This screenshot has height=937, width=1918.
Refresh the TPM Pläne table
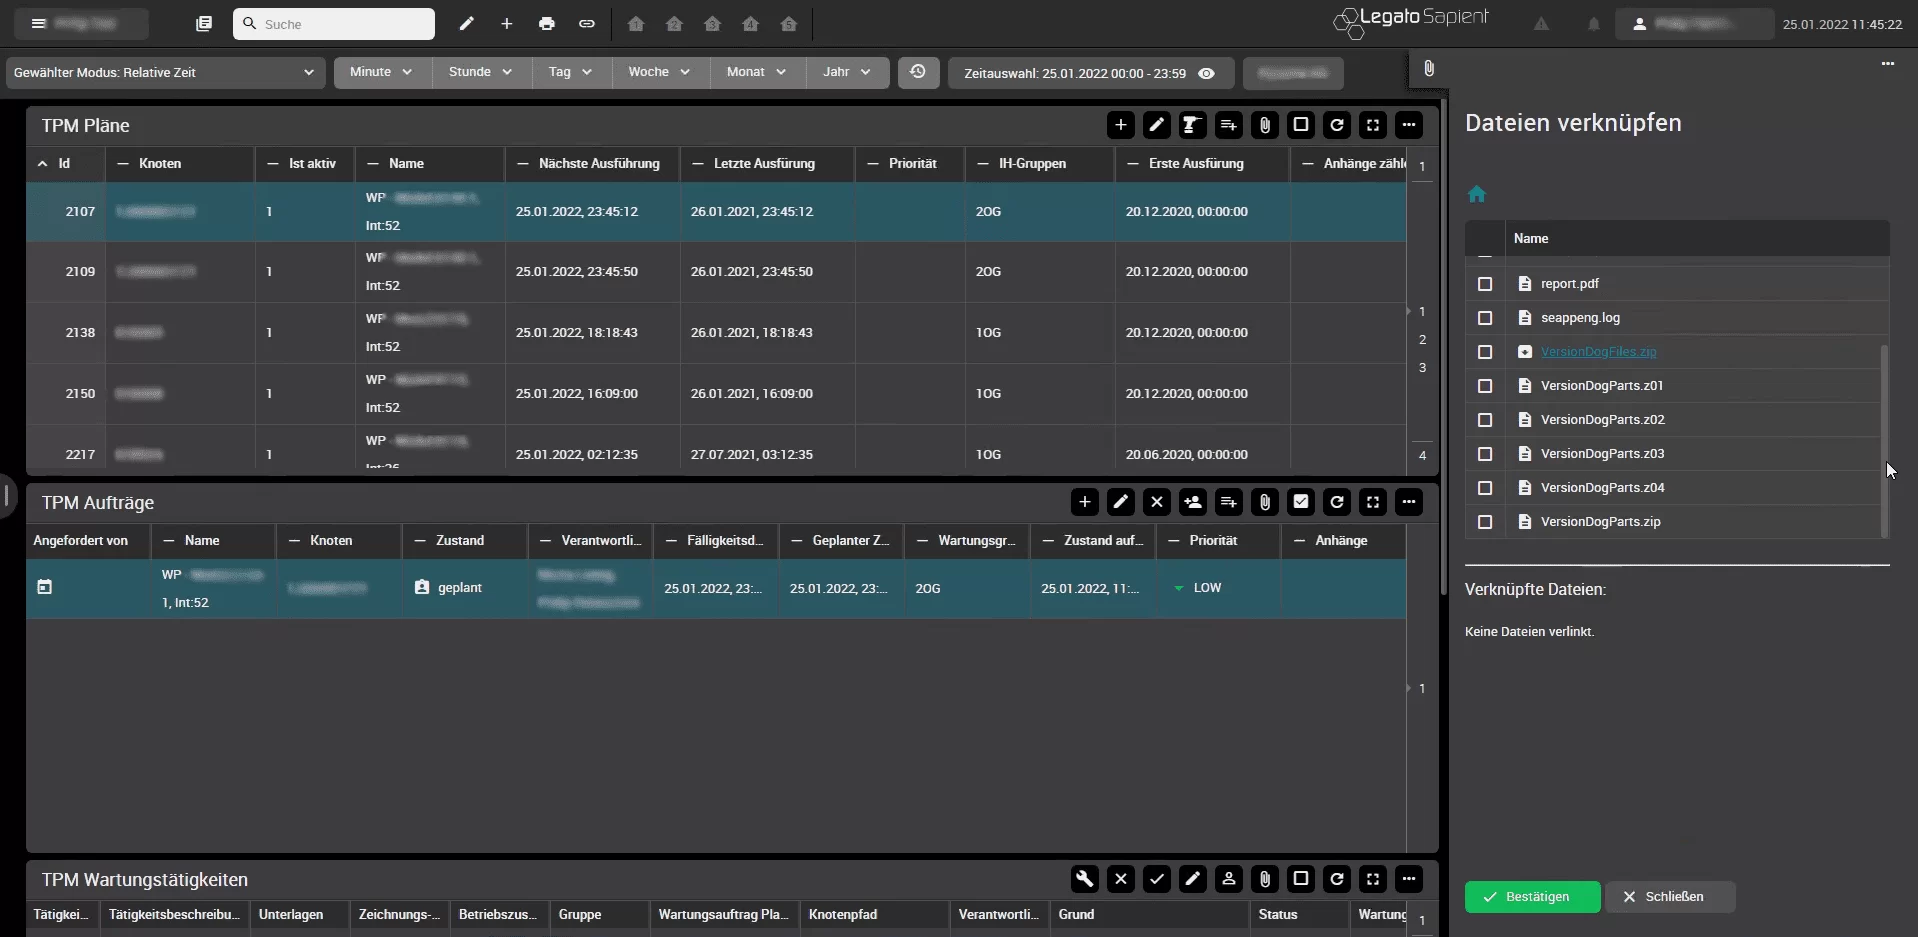(x=1336, y=125)
